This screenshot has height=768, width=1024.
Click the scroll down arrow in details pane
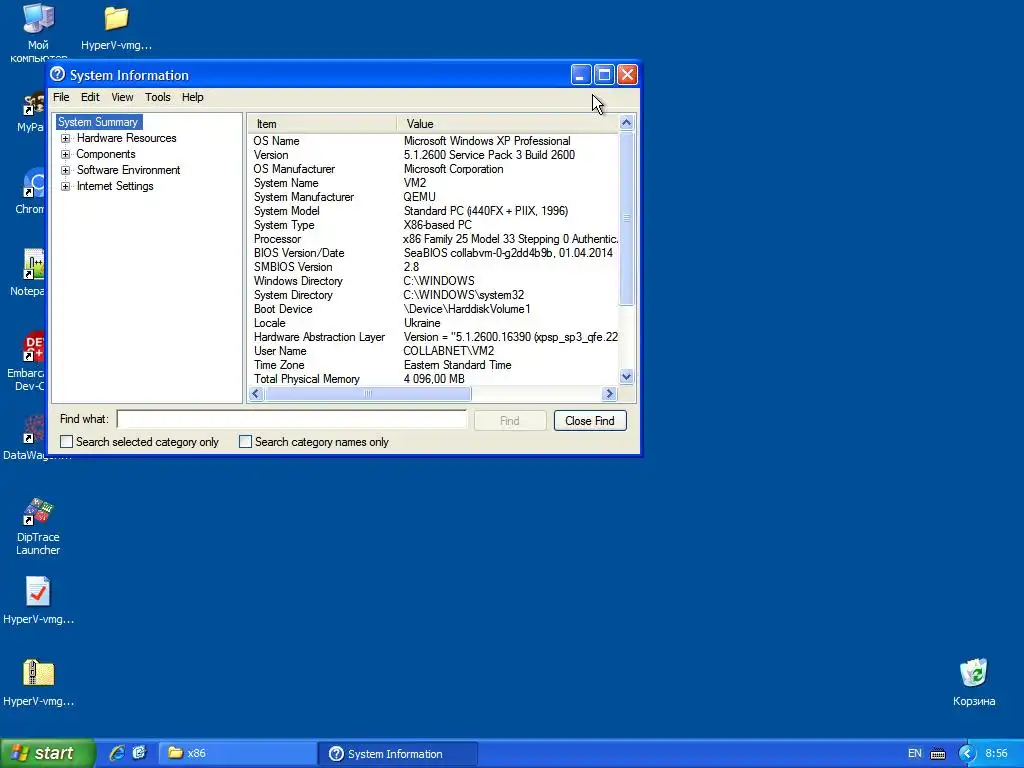pos(626,377)
